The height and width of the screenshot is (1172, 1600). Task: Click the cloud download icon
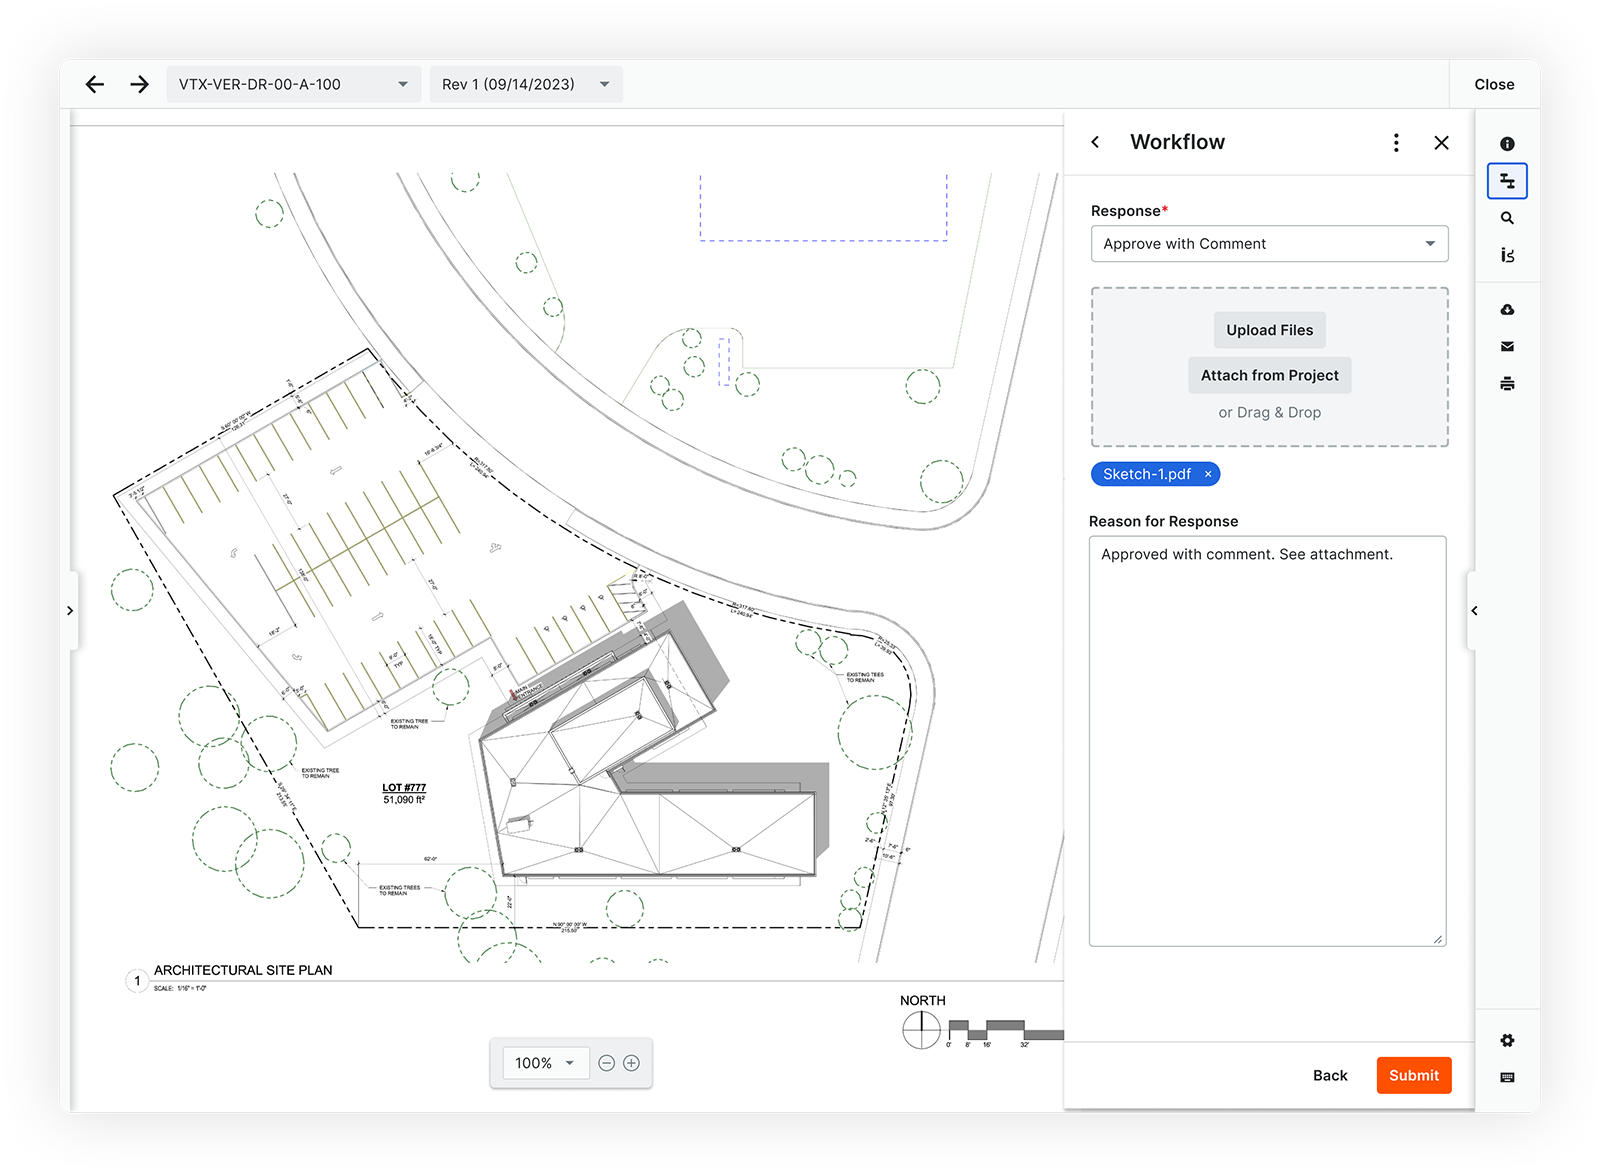(x=1507, y=310)
